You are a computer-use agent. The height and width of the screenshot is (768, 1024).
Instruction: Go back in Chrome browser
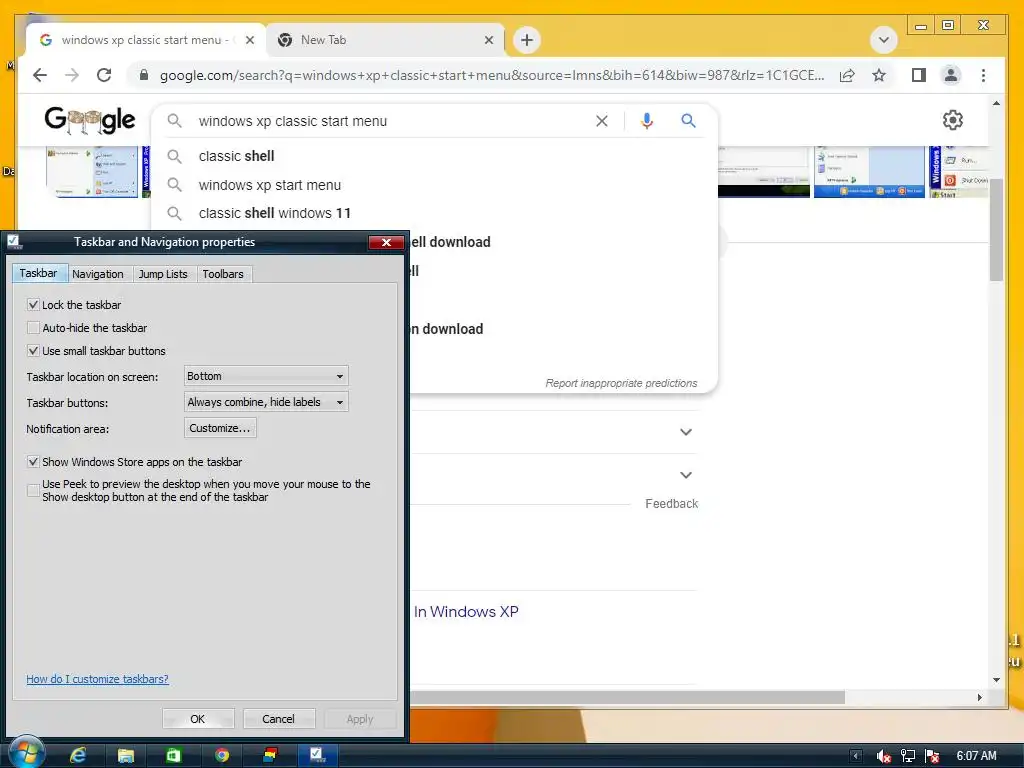click(x=40, y=75)
